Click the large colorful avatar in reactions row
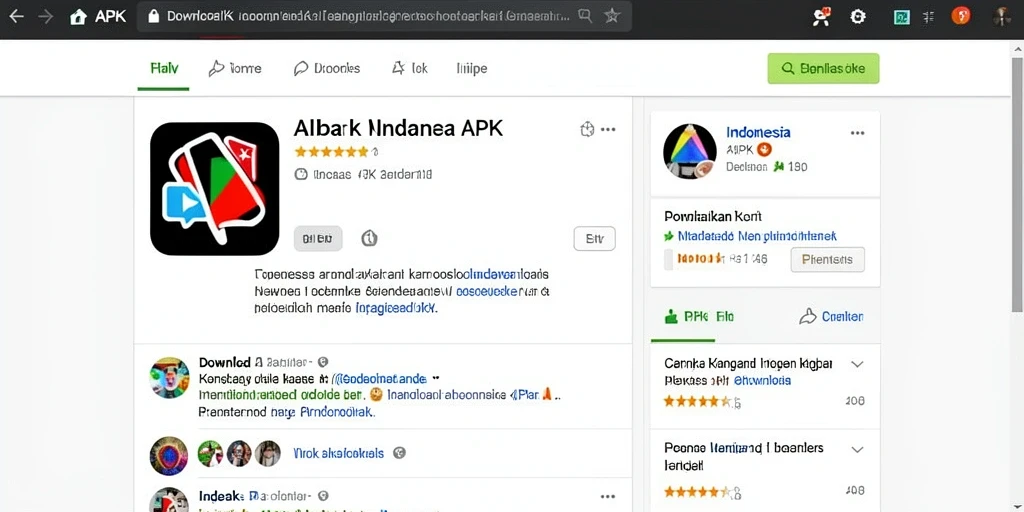 [169, 456]
